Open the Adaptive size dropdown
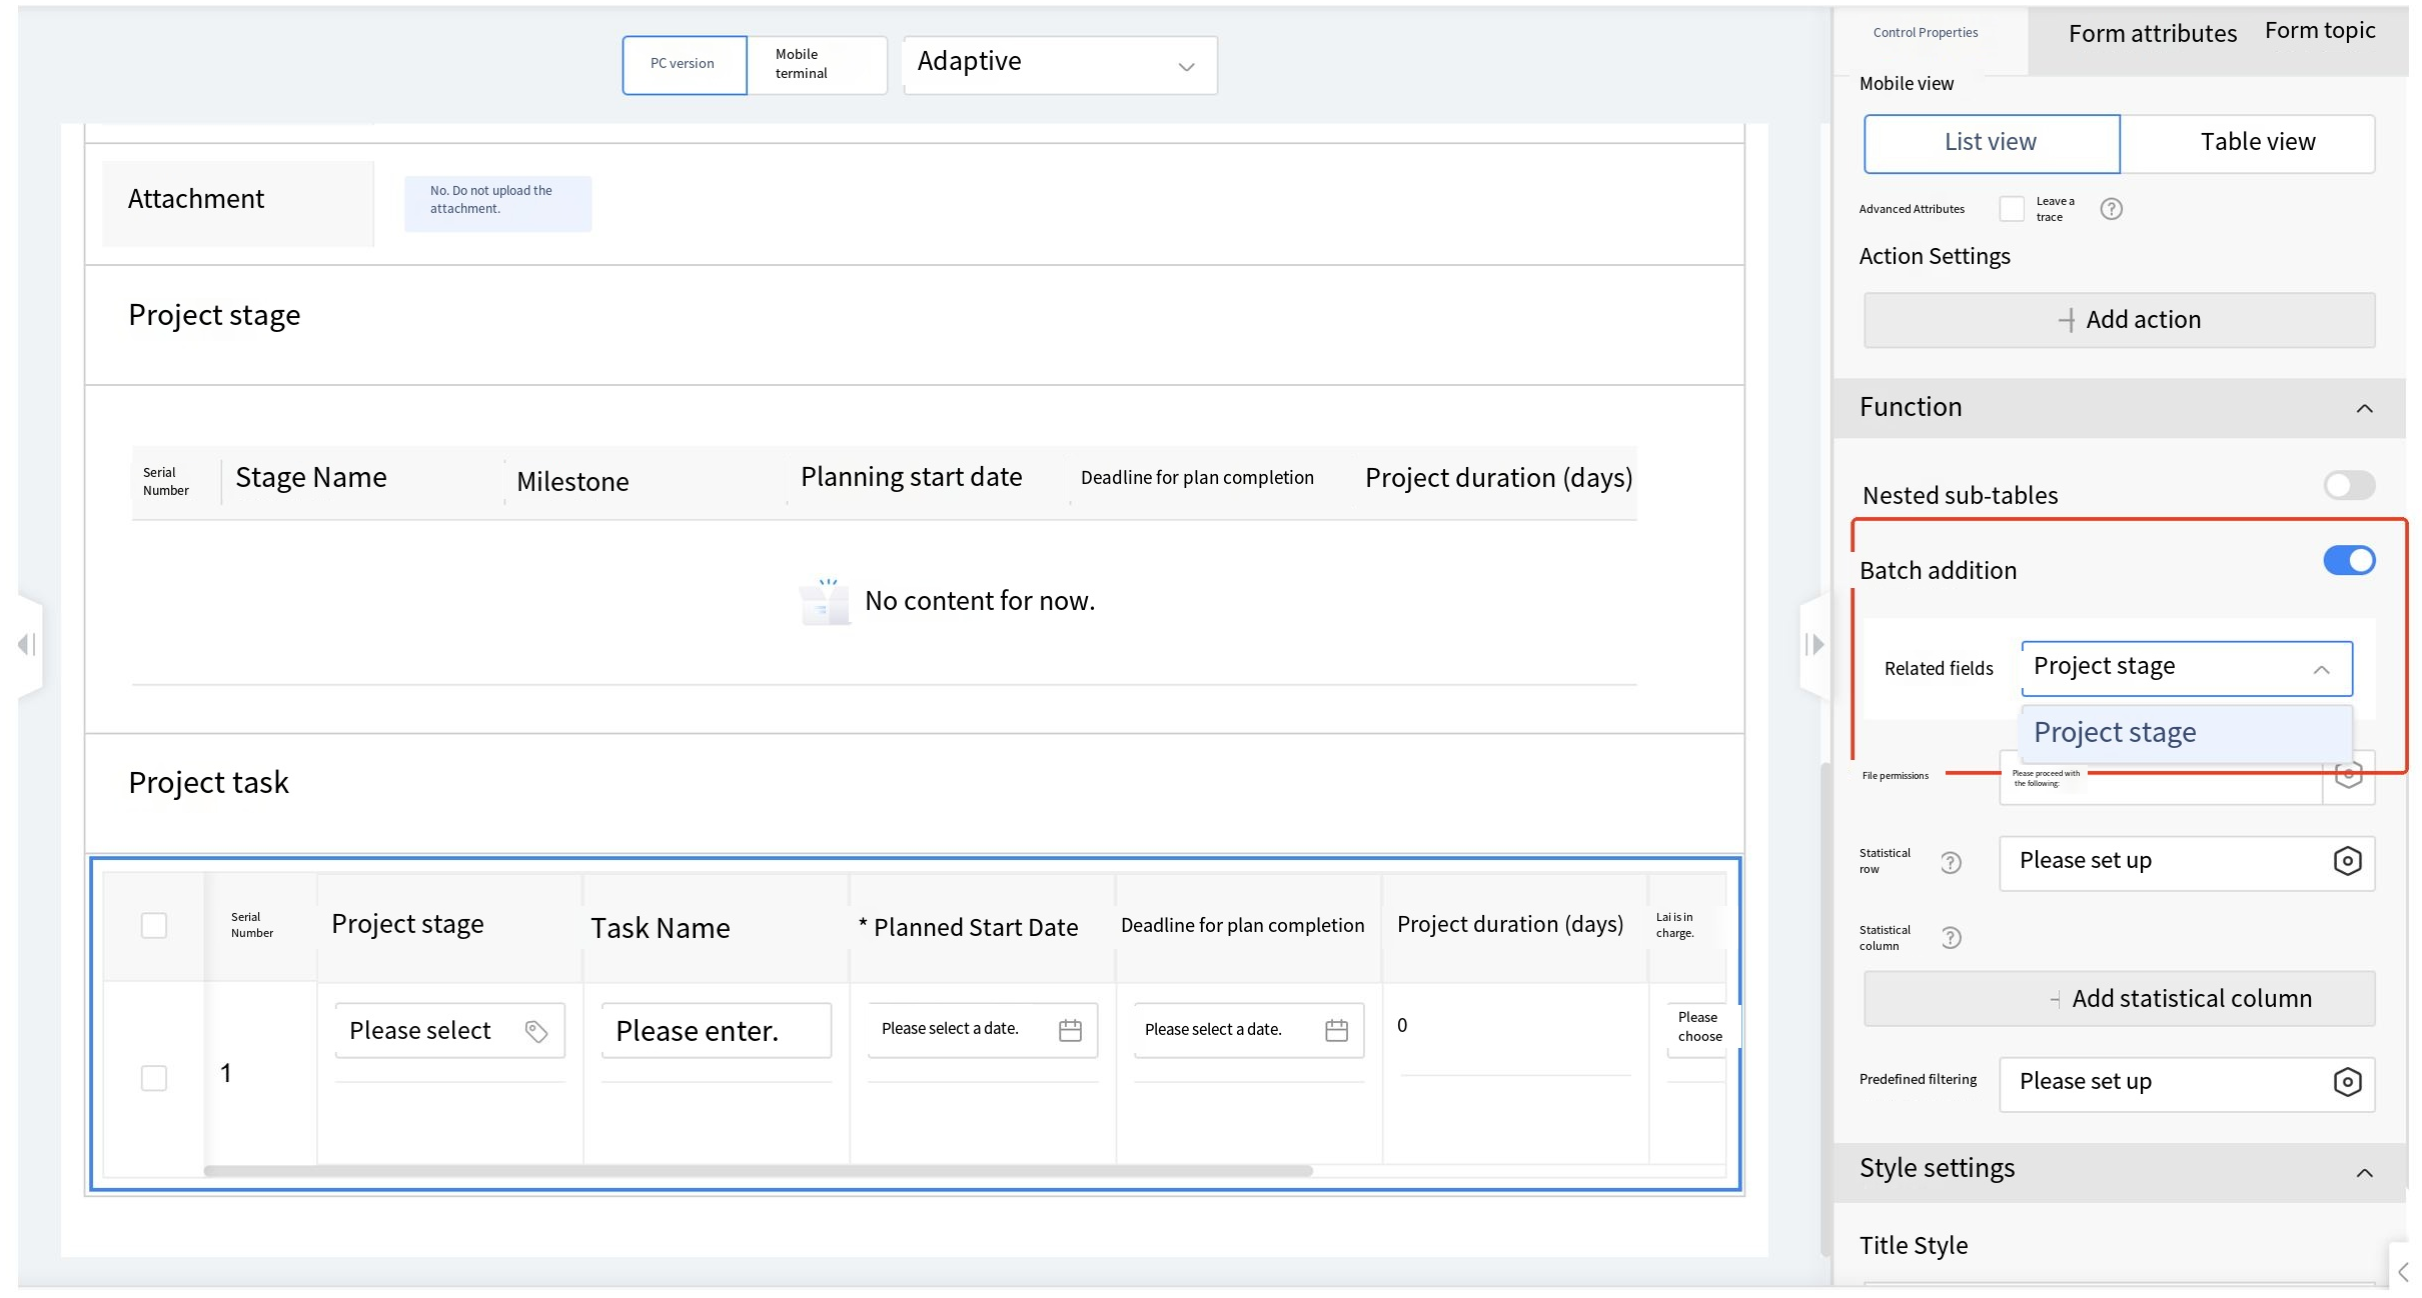 pyautogui.click(x=1059, y=66)
